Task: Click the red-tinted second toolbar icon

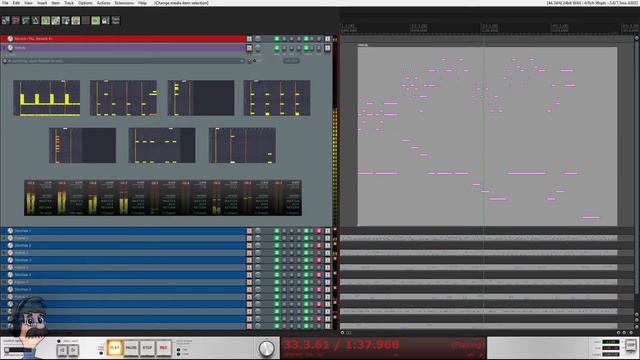Action: coord(16,20)
